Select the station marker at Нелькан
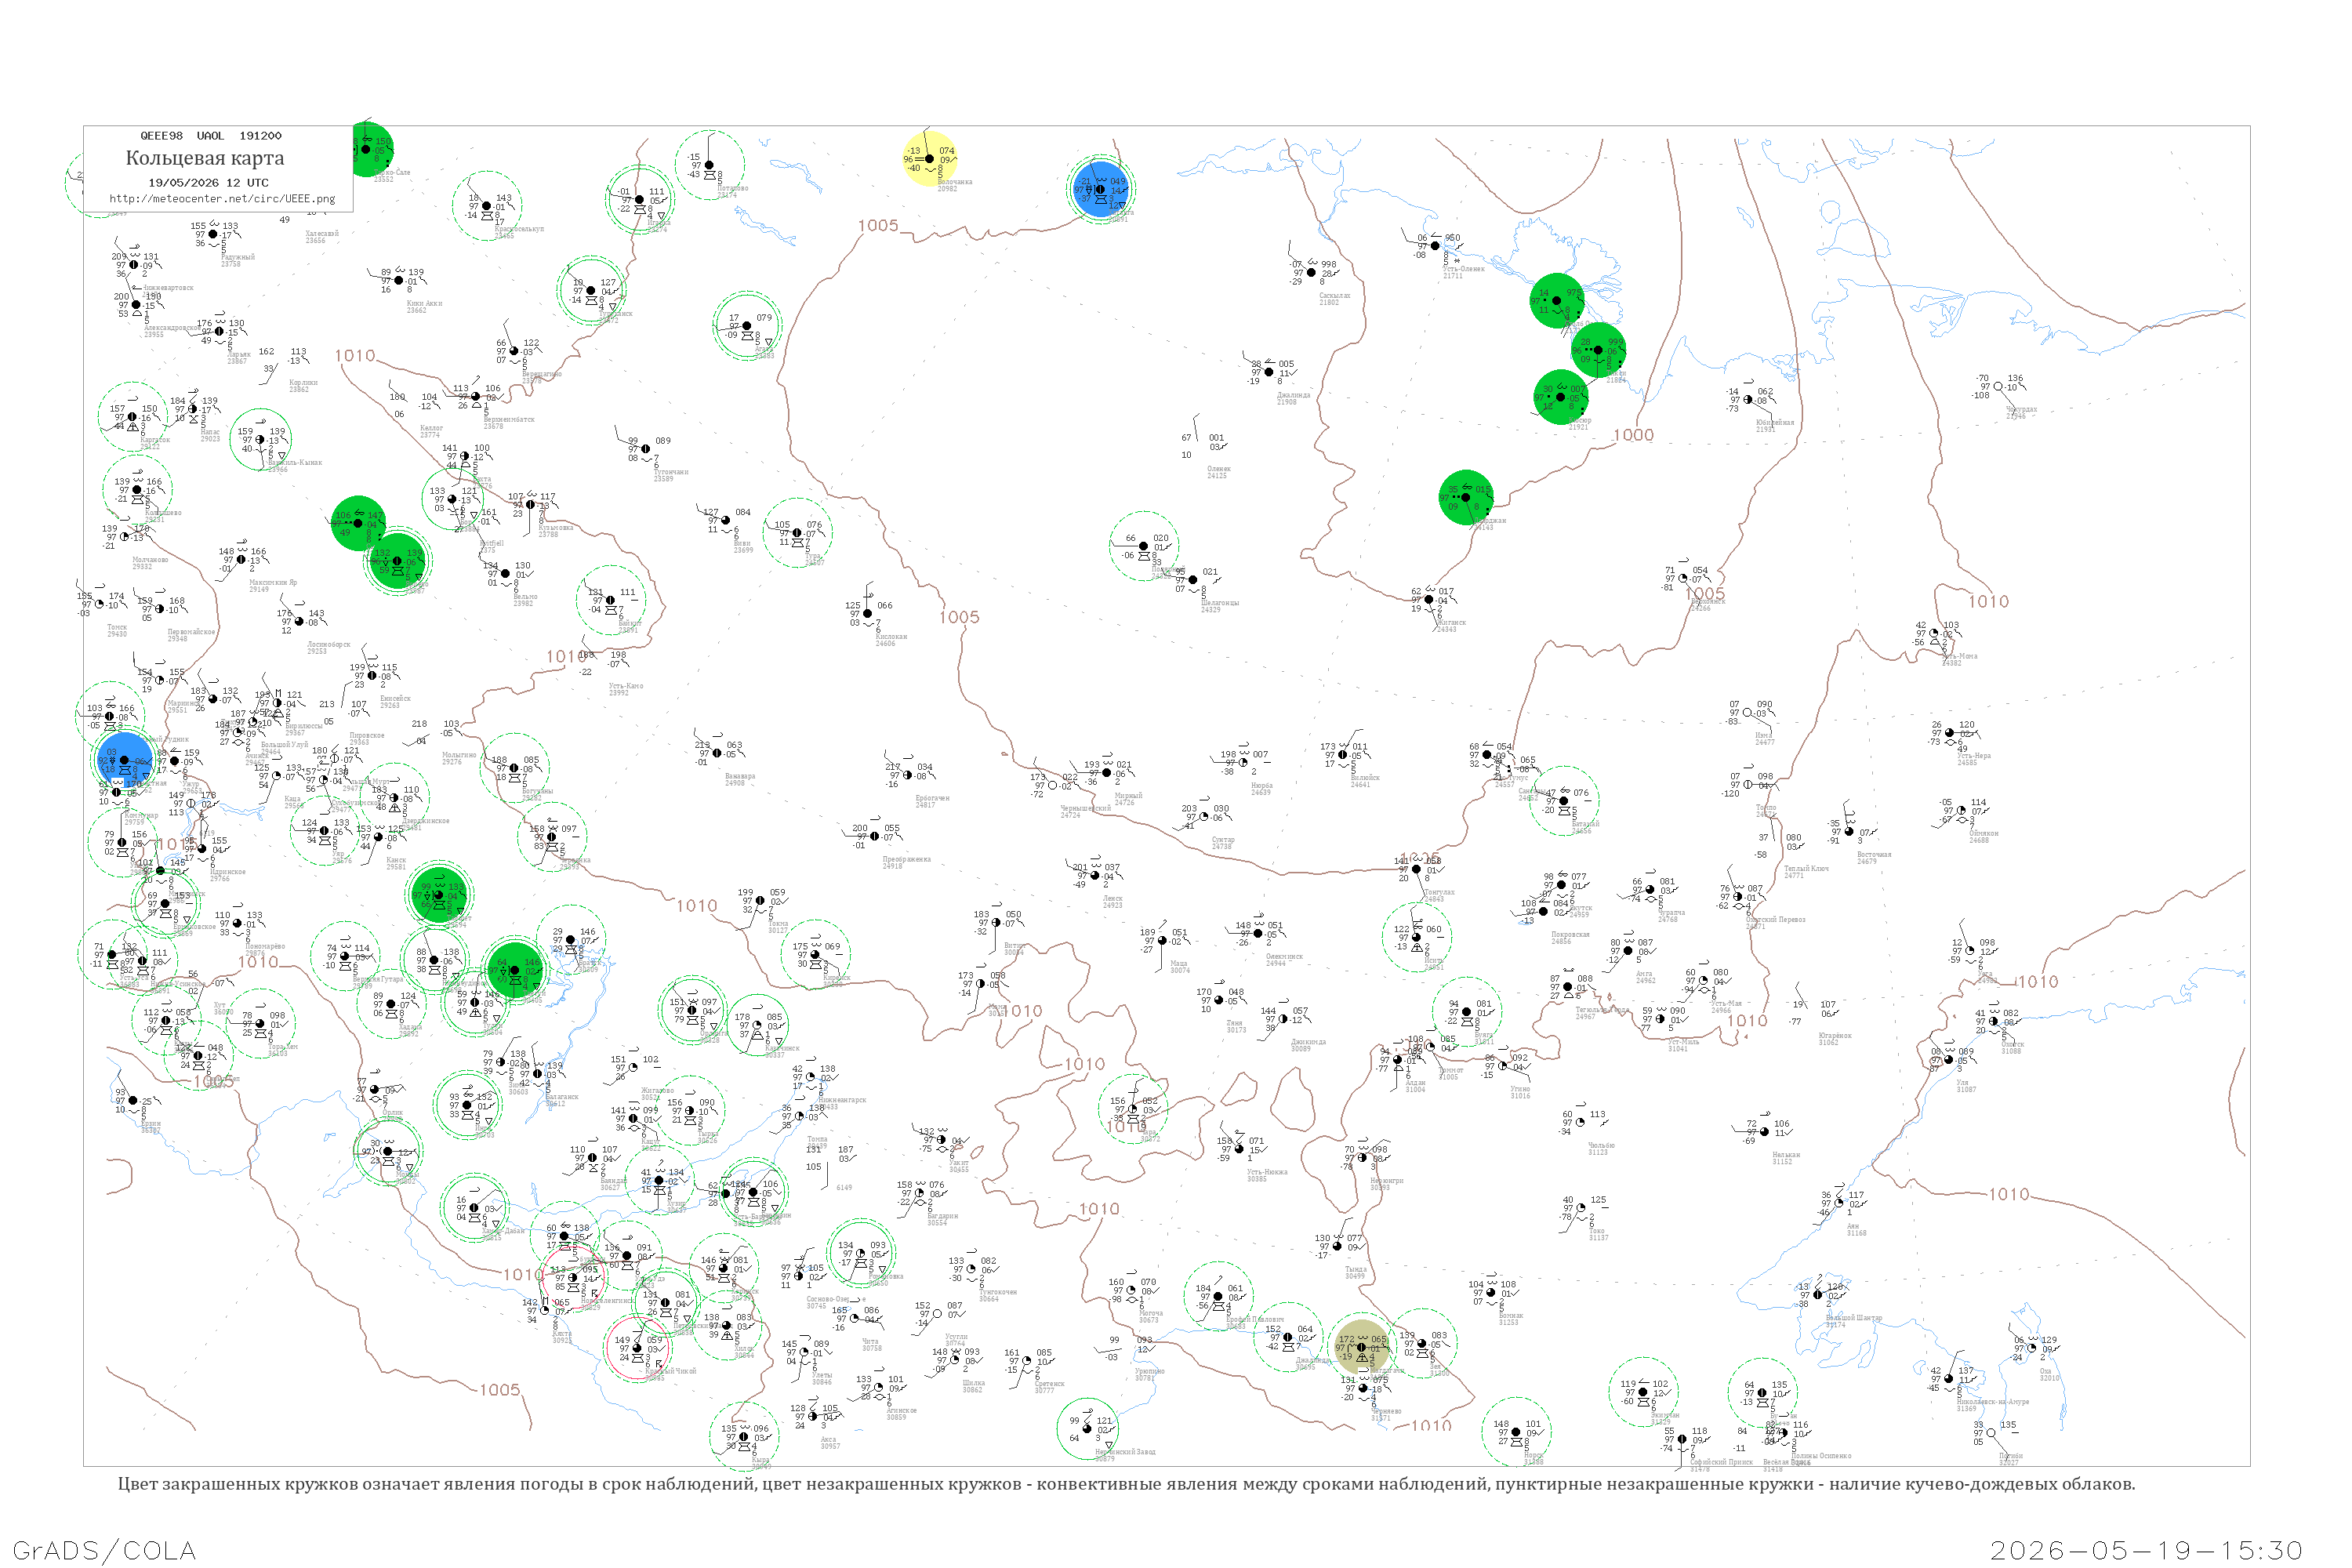This screenshot has height=1568, width=2352. (1764, 1132)
